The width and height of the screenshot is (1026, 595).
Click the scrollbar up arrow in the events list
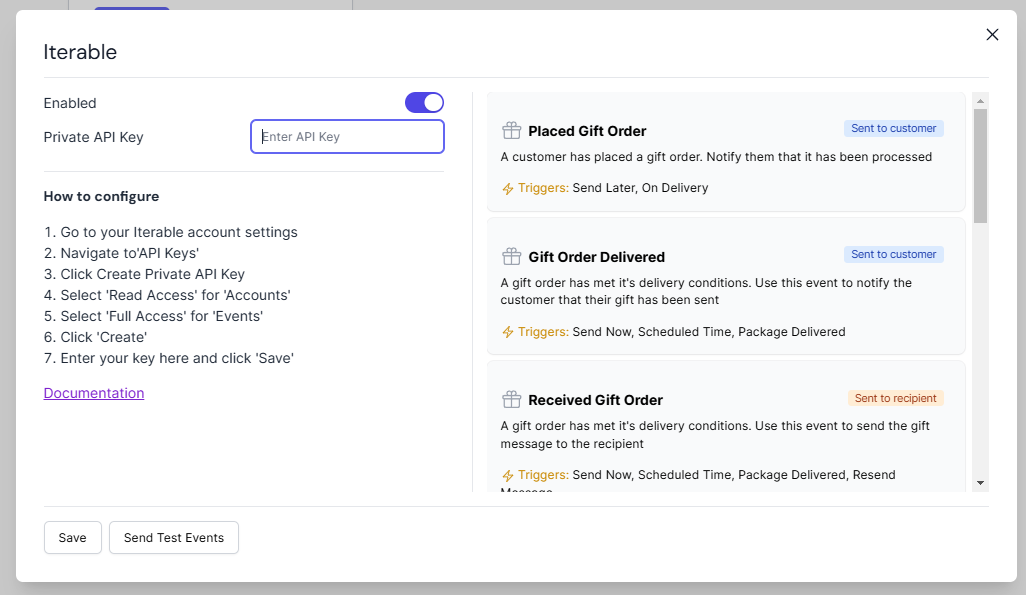980,101
